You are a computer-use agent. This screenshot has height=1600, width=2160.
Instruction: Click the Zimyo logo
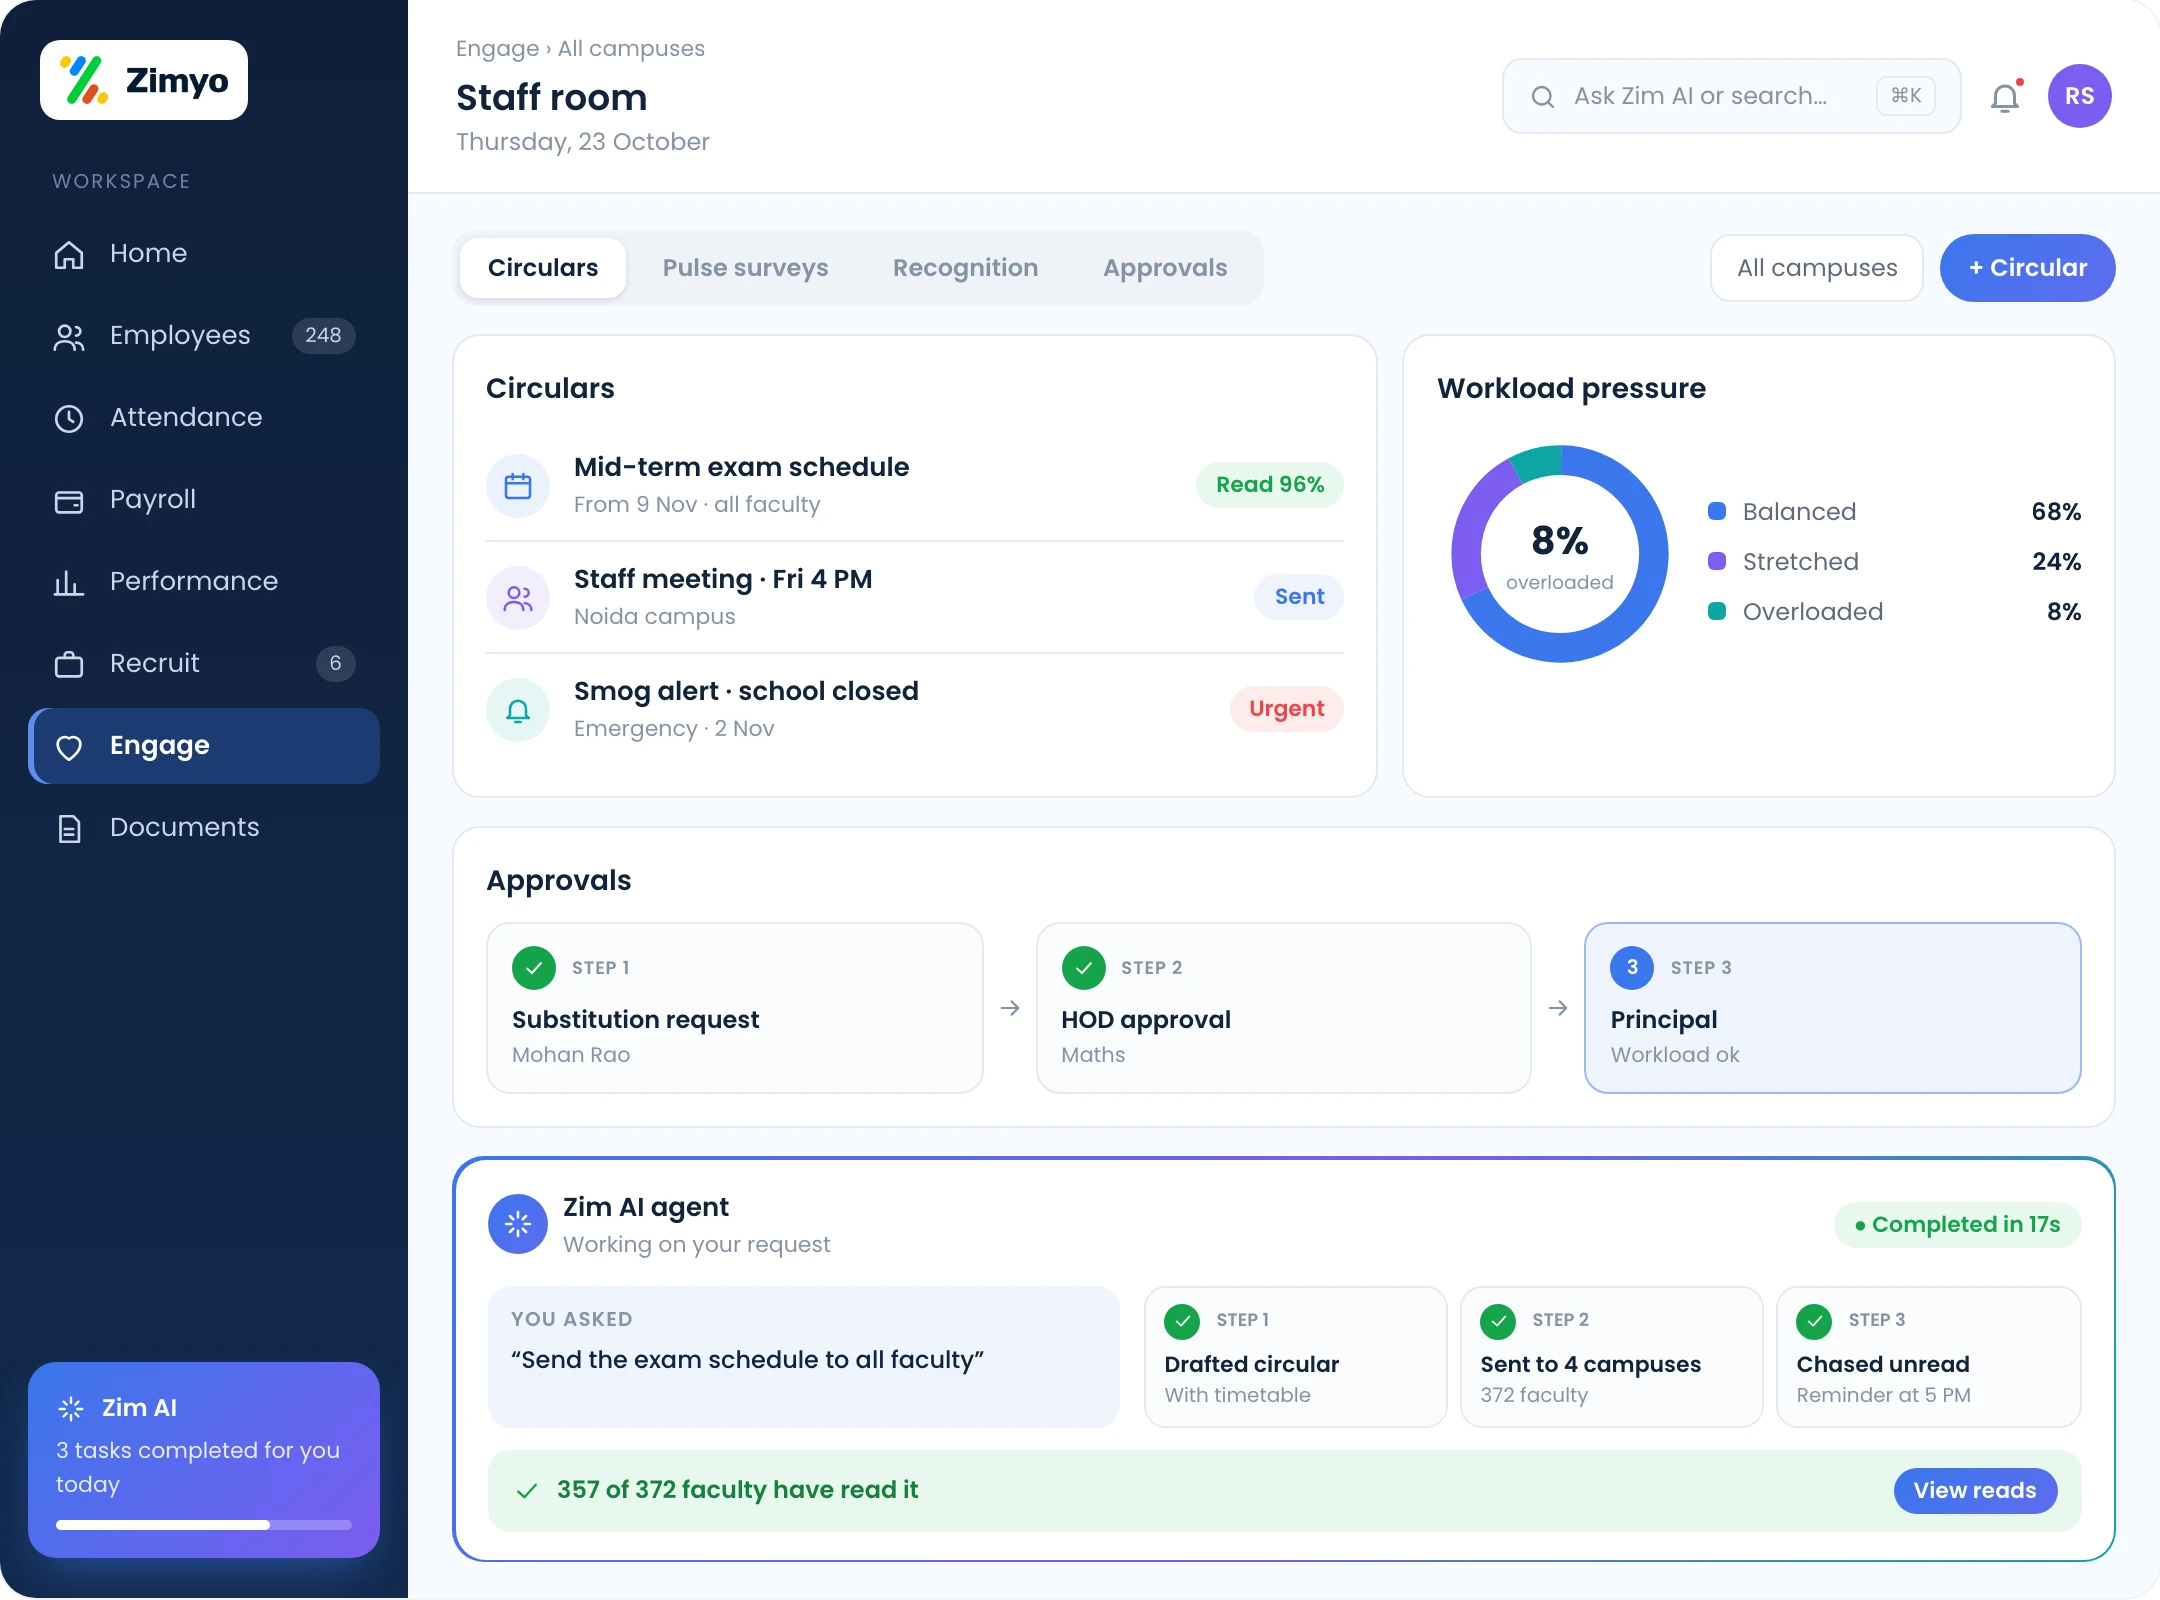[x=144, y=80]
